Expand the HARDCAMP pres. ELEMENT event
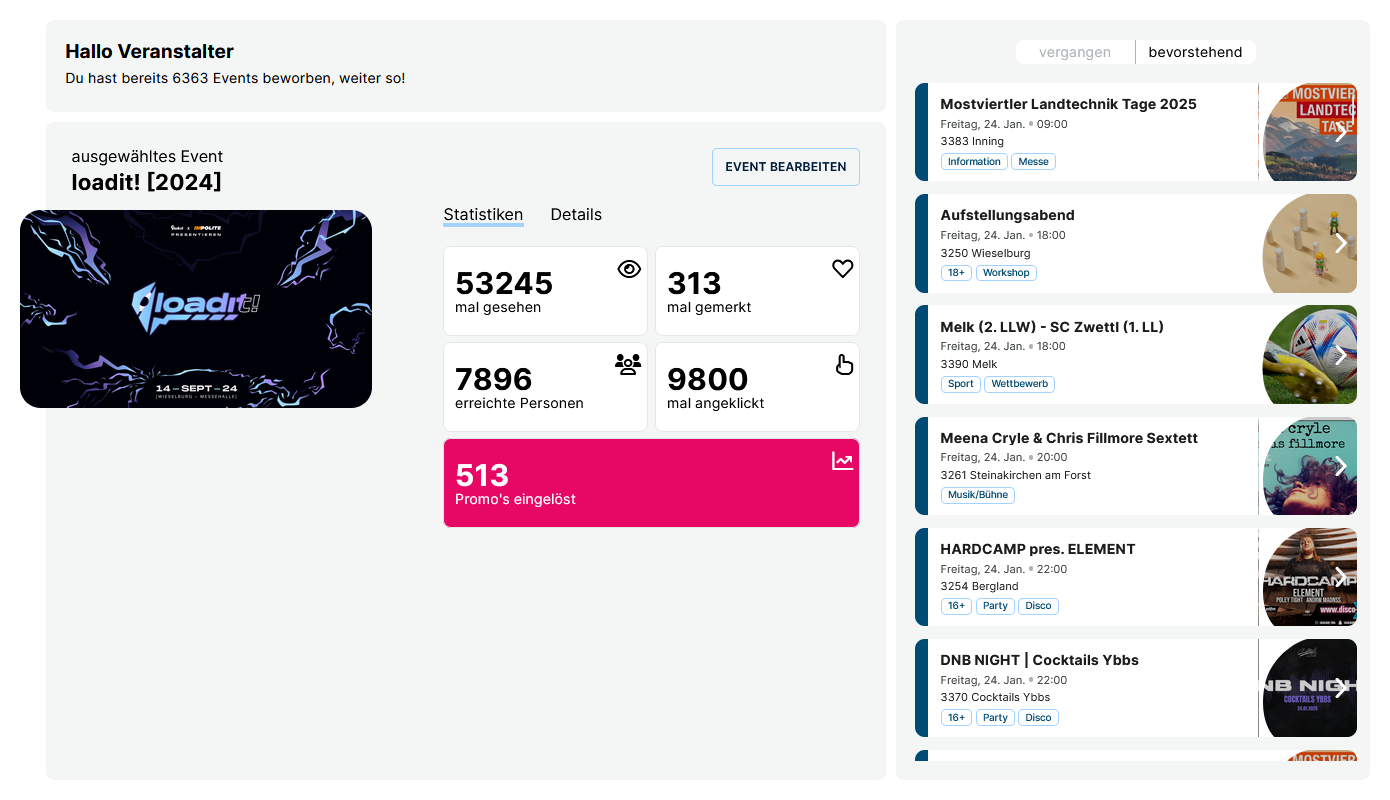This screenshot has height=800, width=1390. click(x=1341, y=576)
